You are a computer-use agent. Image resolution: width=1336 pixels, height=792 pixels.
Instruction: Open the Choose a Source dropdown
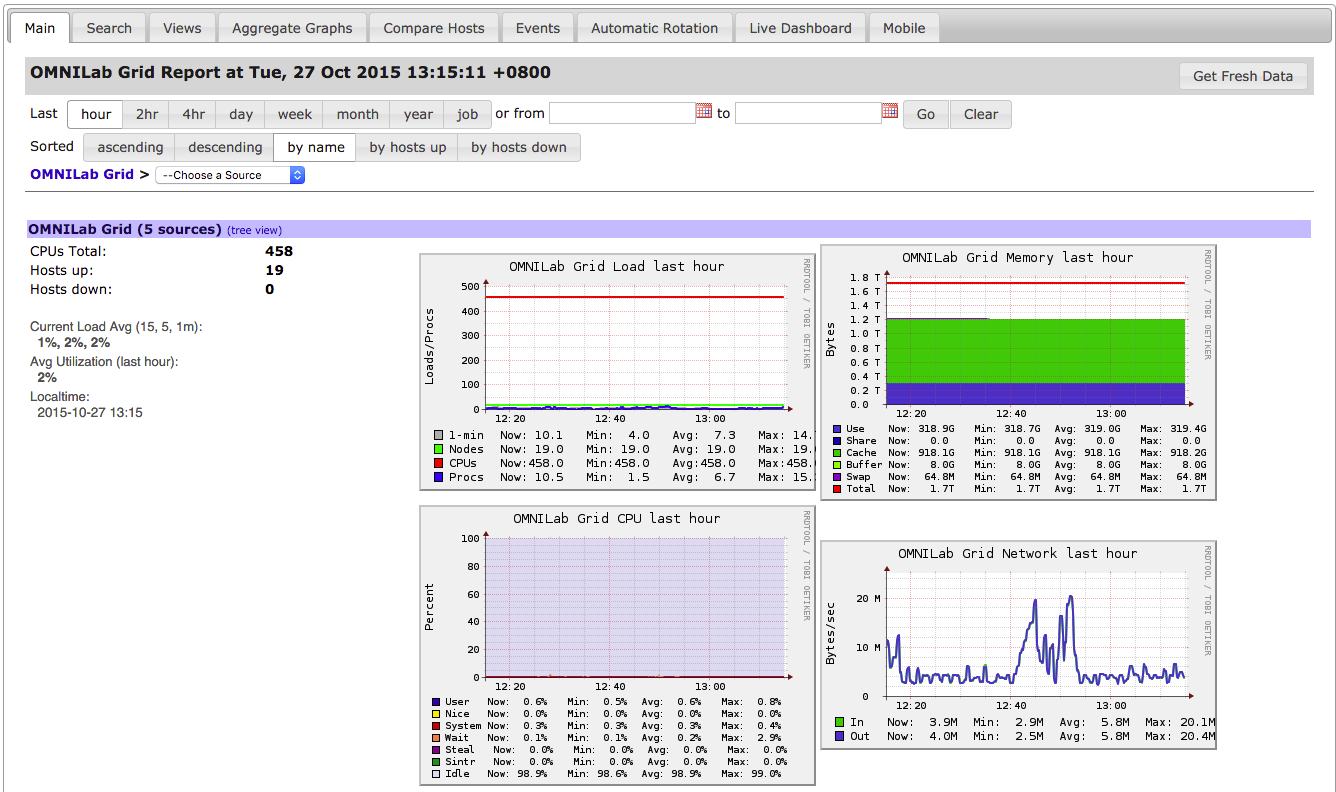pos(230,175)
